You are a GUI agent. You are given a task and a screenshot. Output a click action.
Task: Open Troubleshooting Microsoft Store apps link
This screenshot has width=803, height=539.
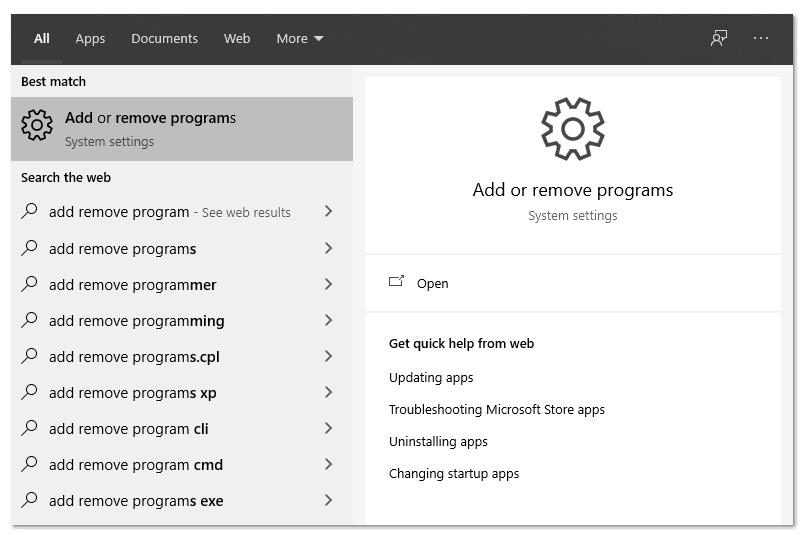tap(496, 409)
